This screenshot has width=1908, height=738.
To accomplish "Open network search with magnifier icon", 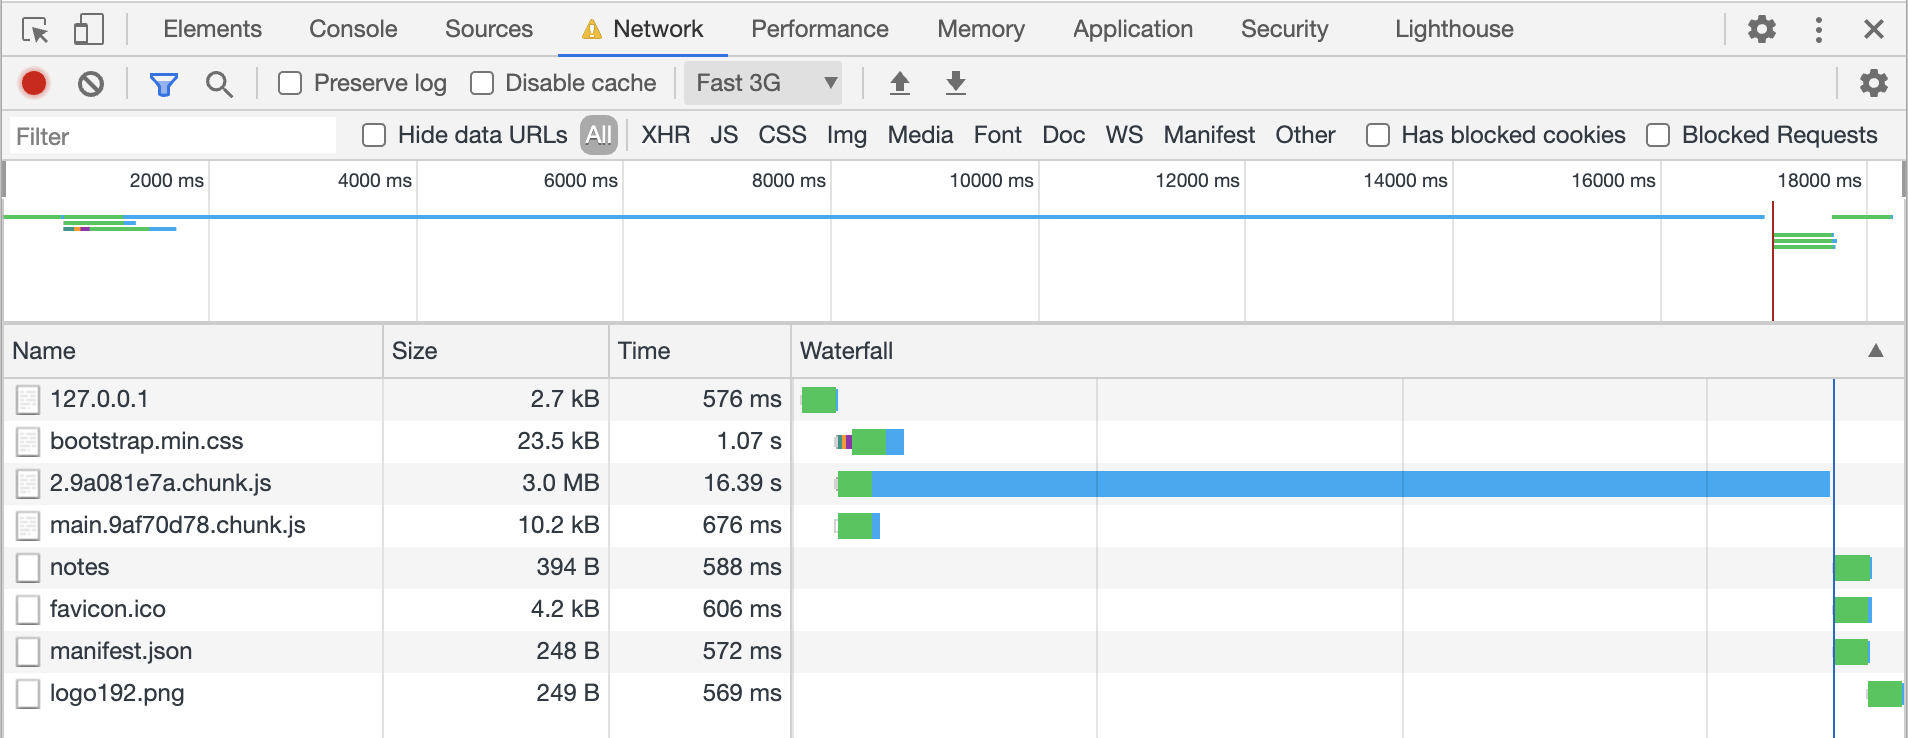I will point(219,84).
